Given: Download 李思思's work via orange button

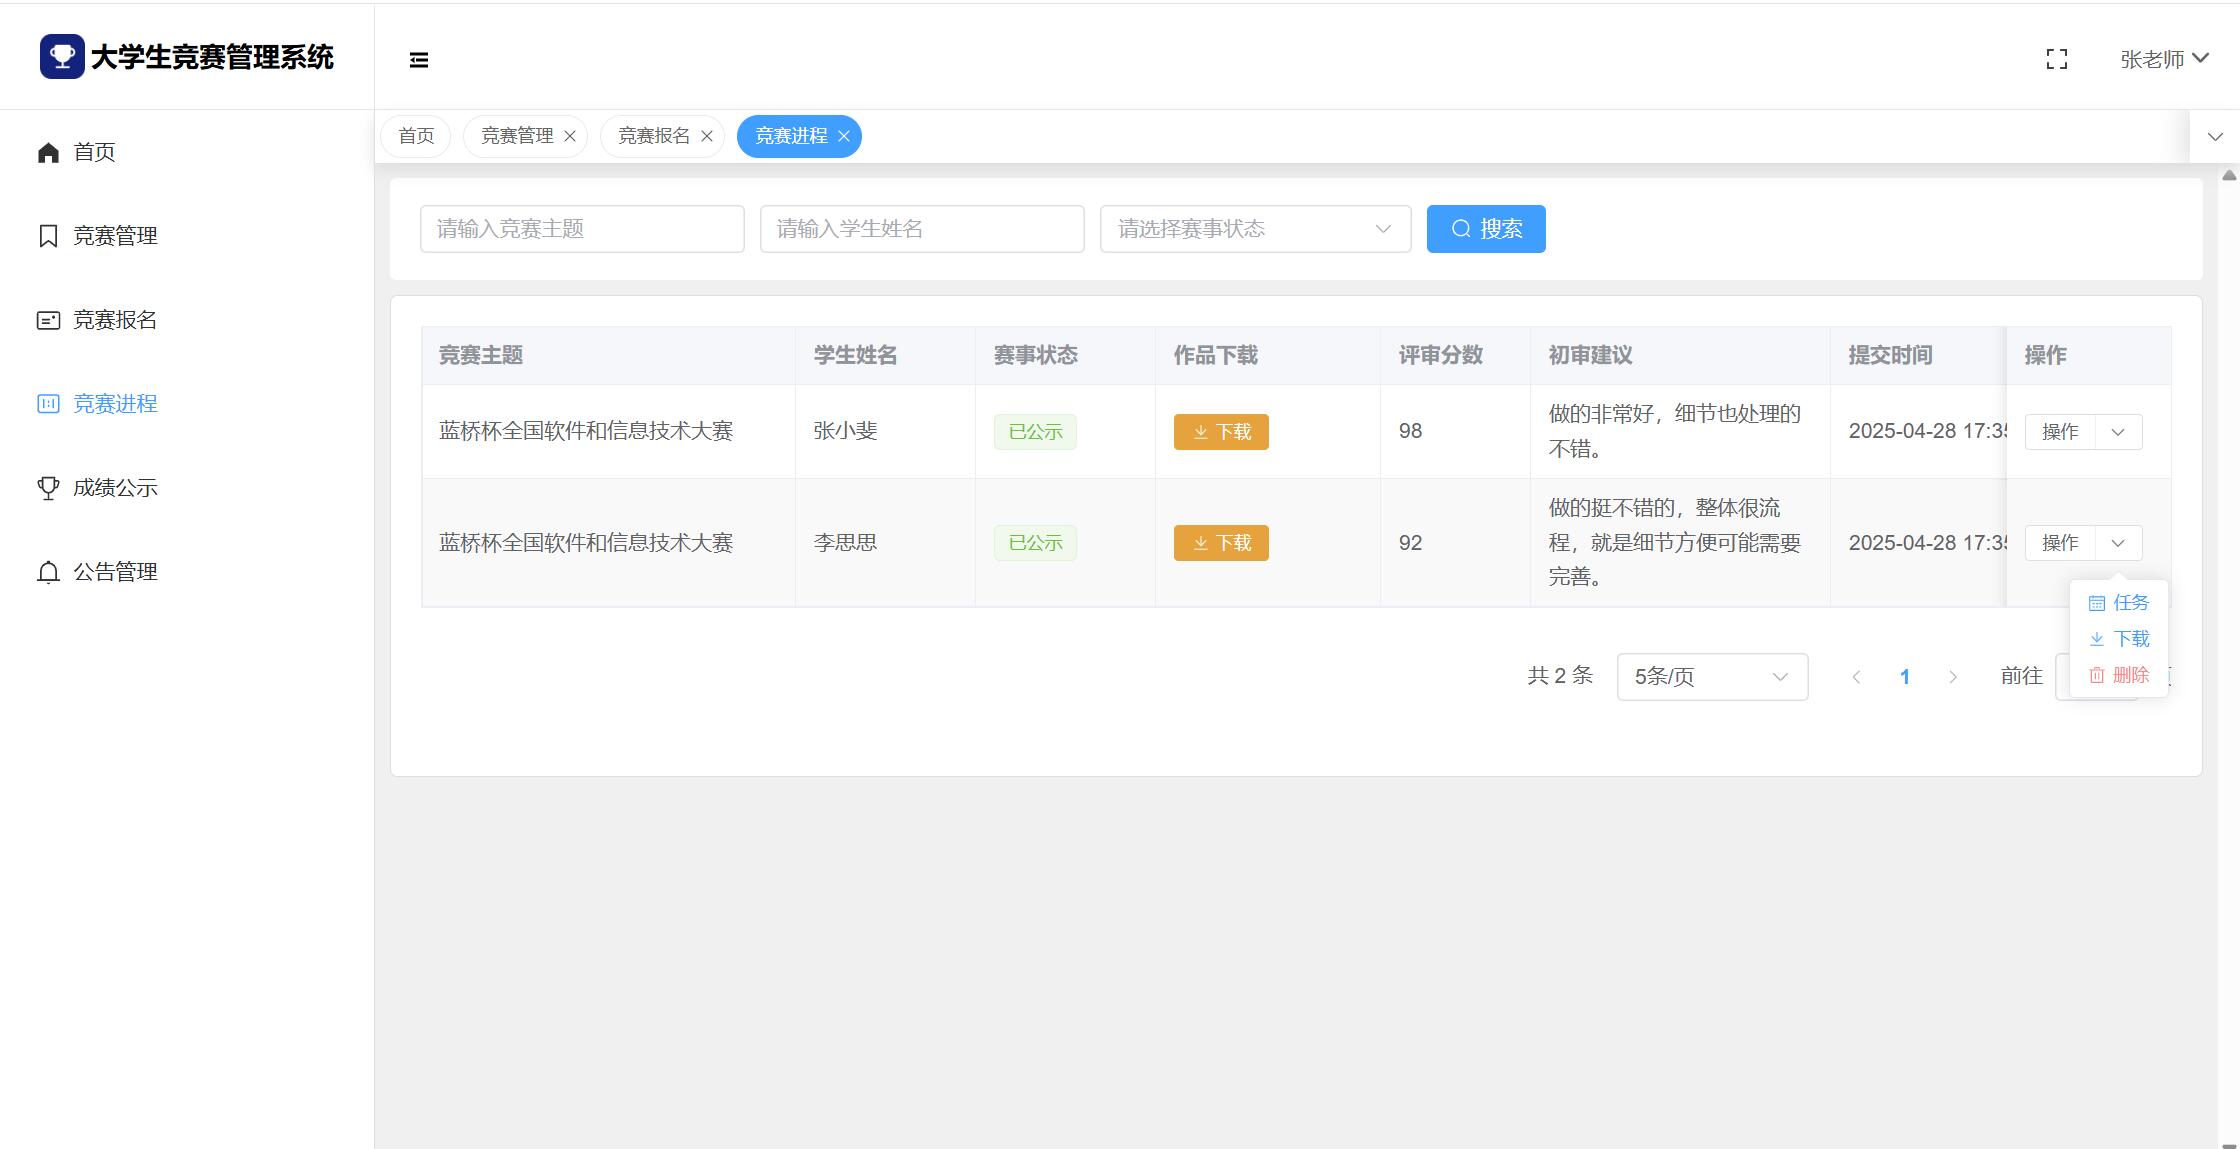Looking at the screenshot, I should [1220, 543].
